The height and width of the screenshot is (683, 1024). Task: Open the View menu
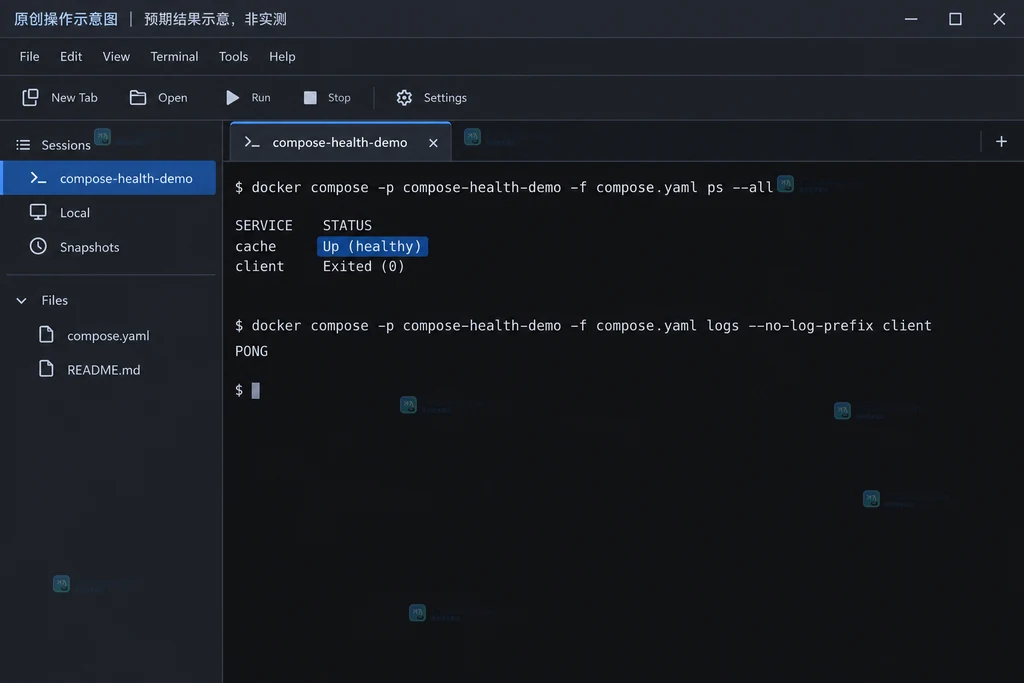(116, 56)
